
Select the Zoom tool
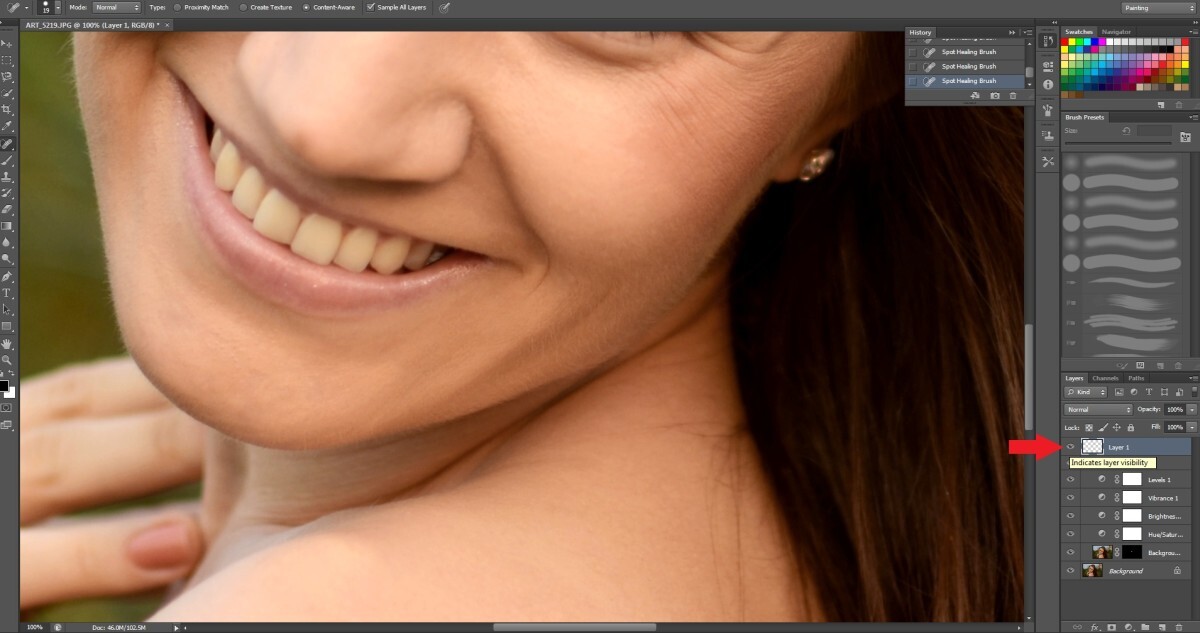[x=6, y=359]
